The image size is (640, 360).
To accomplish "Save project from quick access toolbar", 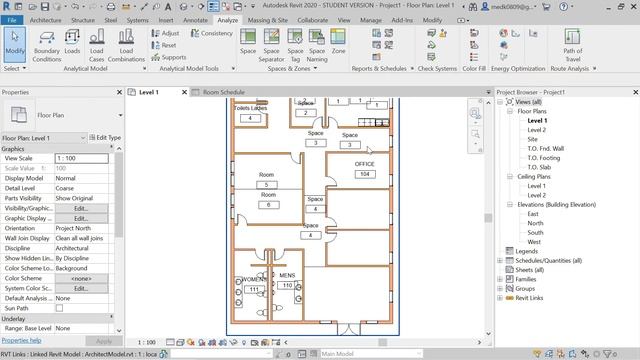I will [x=45, y=7].
